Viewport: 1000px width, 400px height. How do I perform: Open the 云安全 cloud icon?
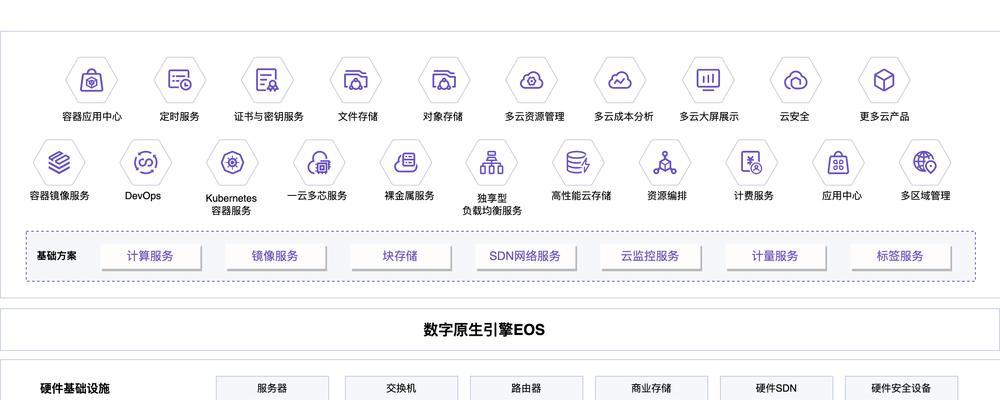(795, 80)
